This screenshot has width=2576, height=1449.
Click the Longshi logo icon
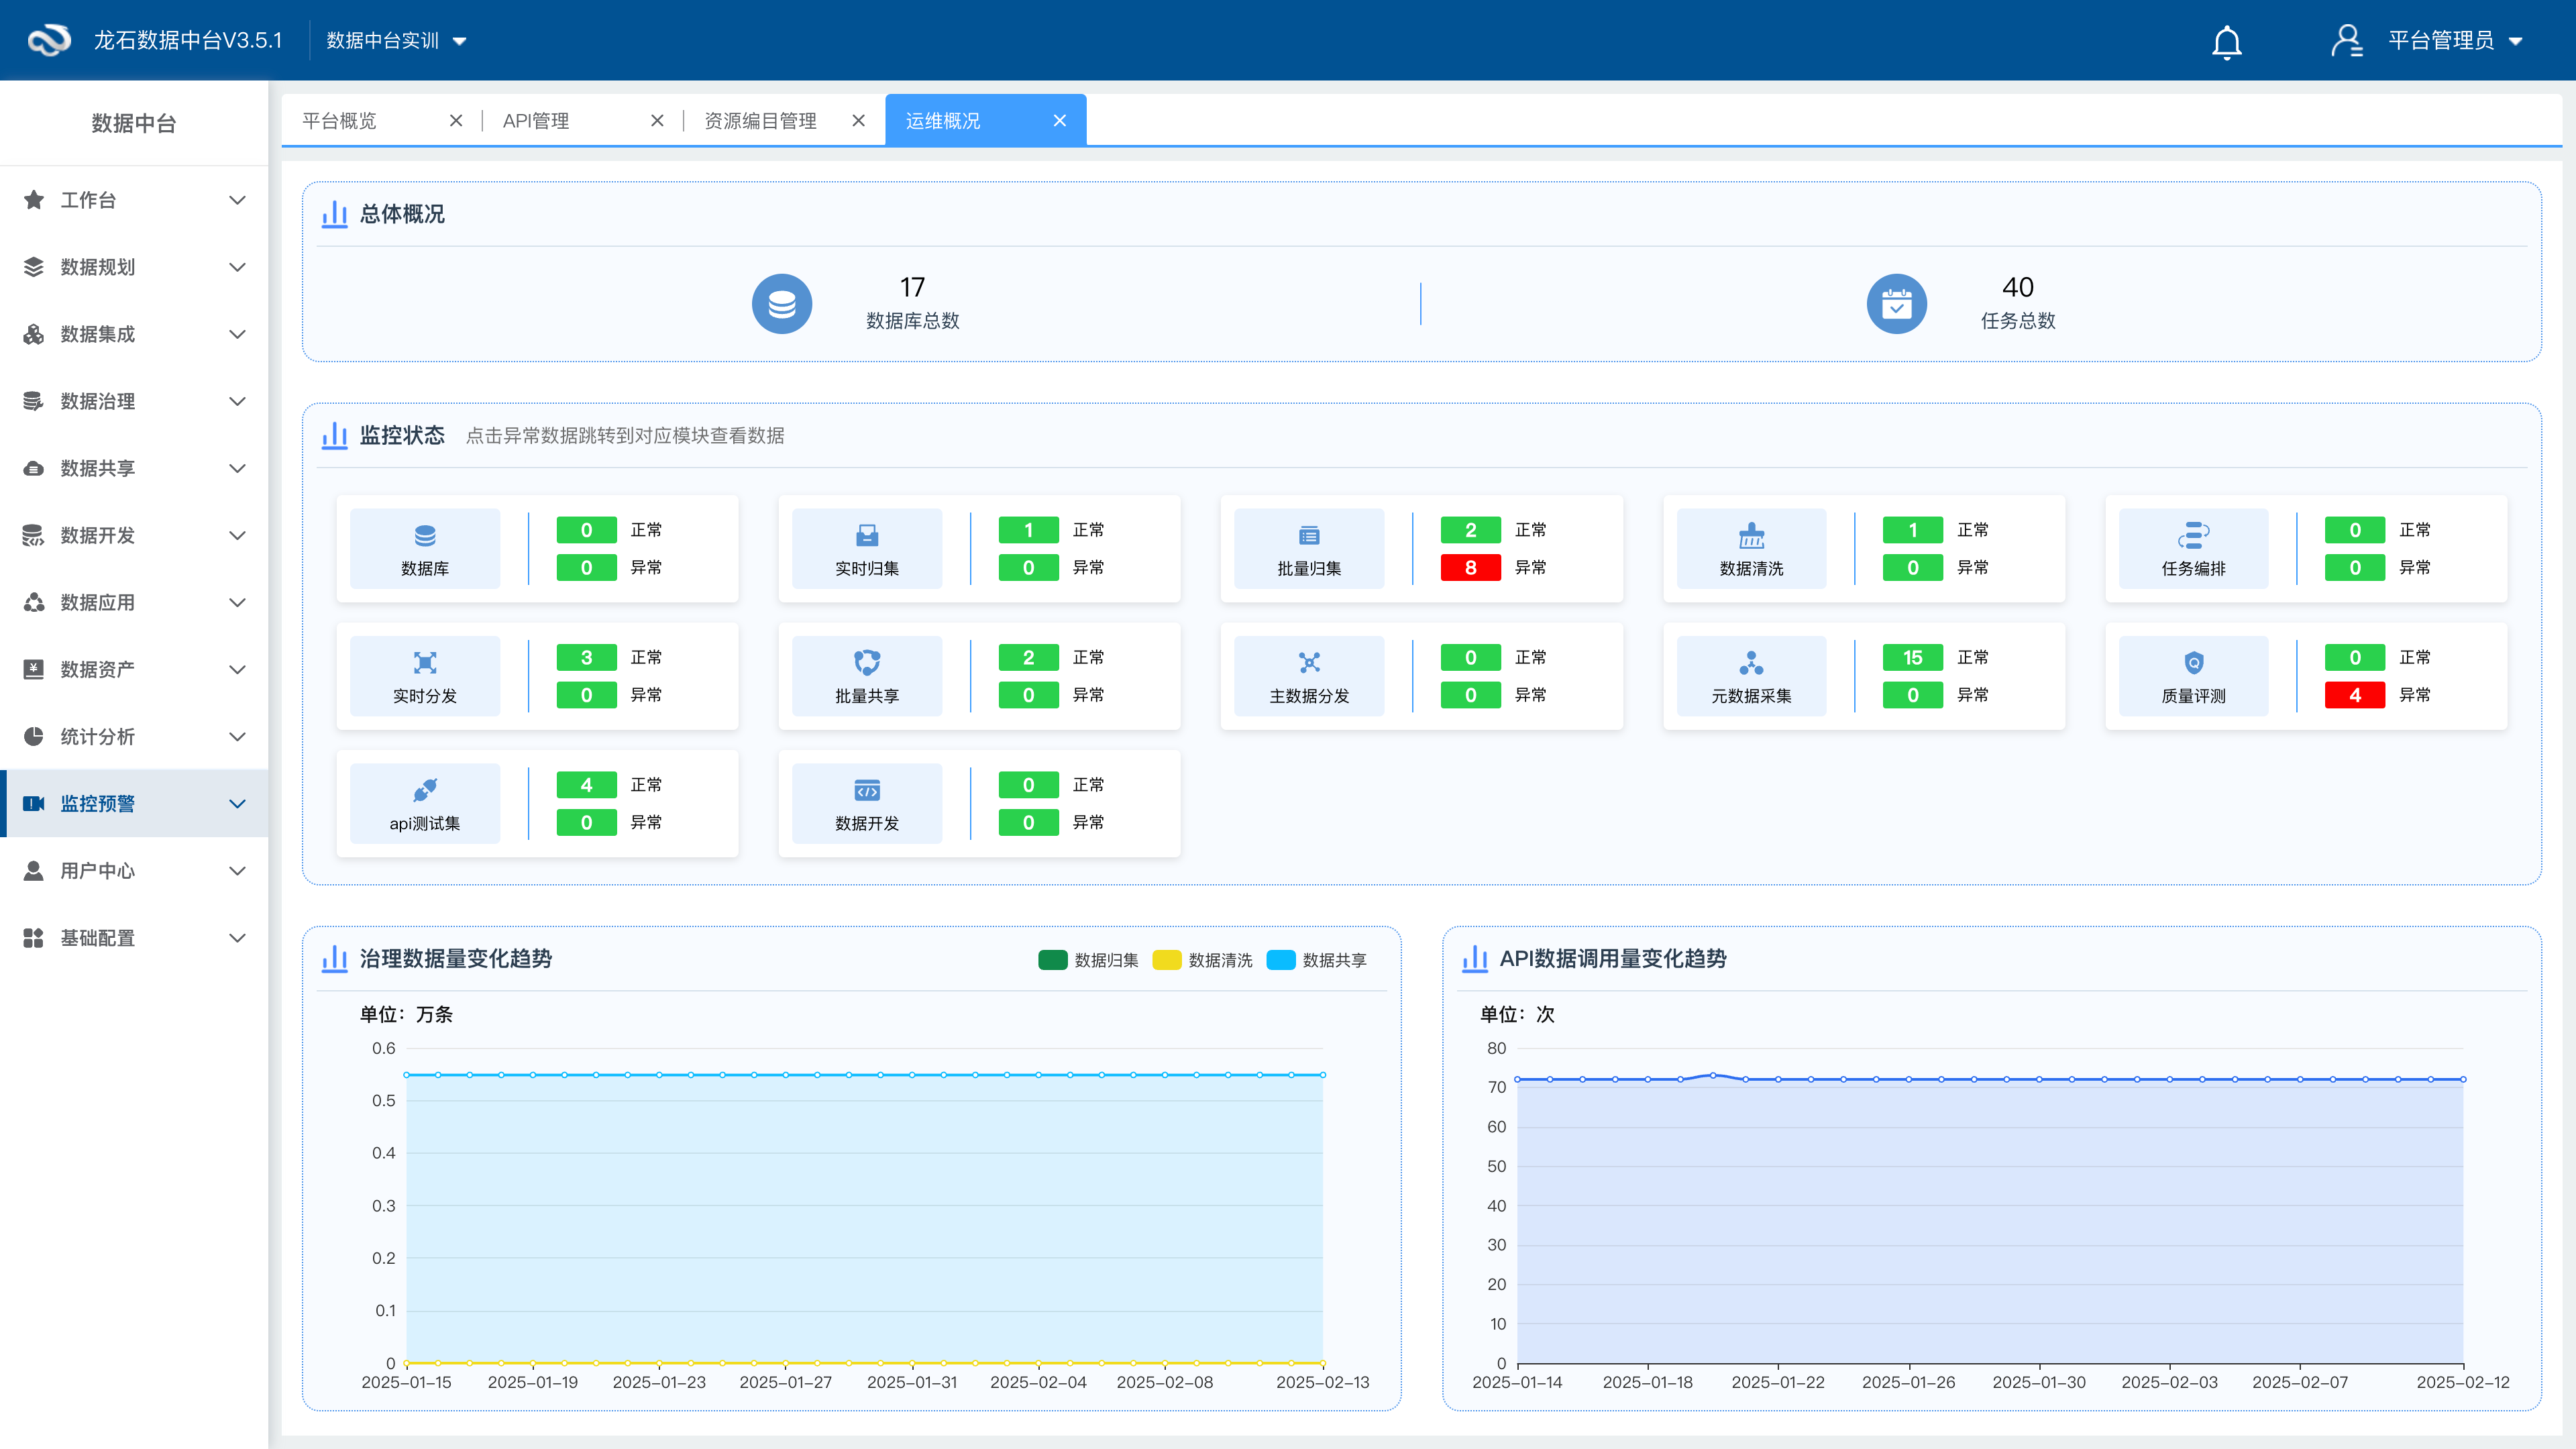[49, 40]
